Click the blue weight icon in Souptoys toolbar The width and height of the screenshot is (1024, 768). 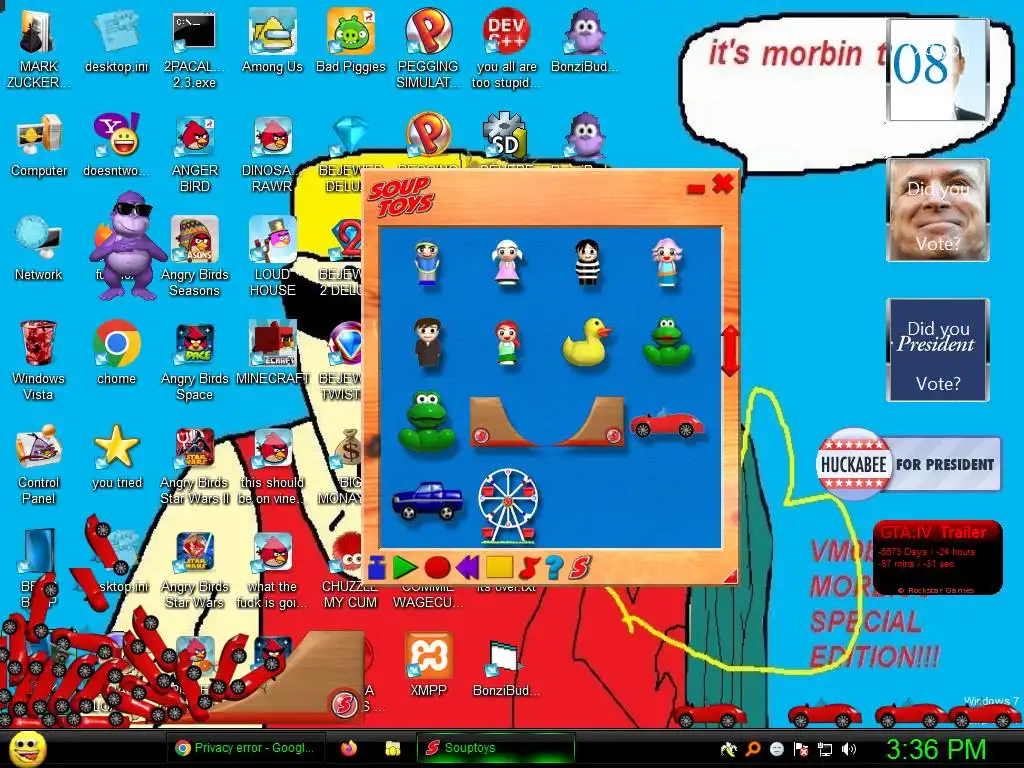pyautogui.click(x=377, y=568)
